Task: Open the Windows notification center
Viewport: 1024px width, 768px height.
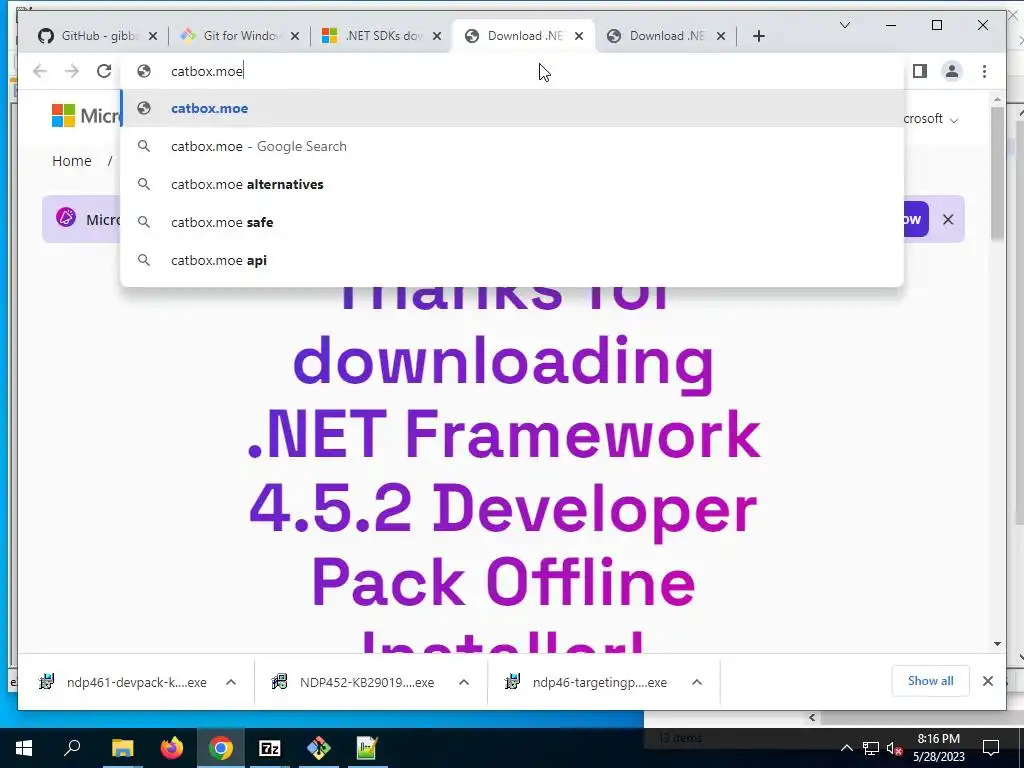Action: point(991,748)
